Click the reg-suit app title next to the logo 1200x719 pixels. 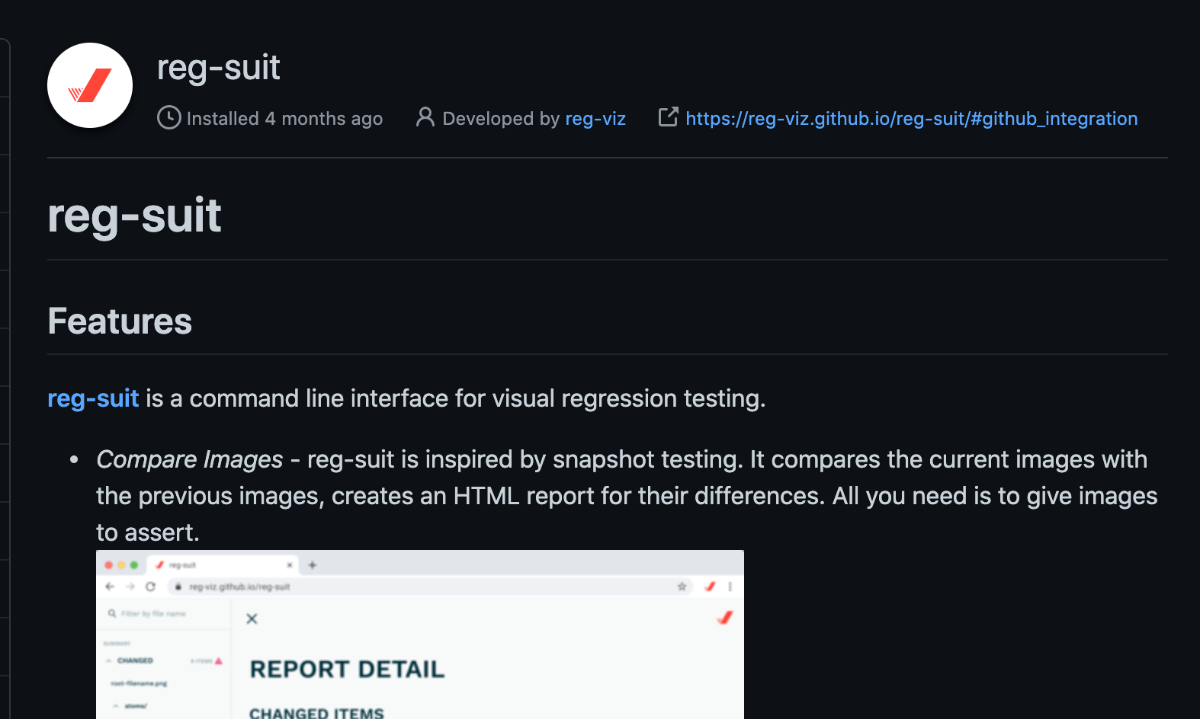219,67
